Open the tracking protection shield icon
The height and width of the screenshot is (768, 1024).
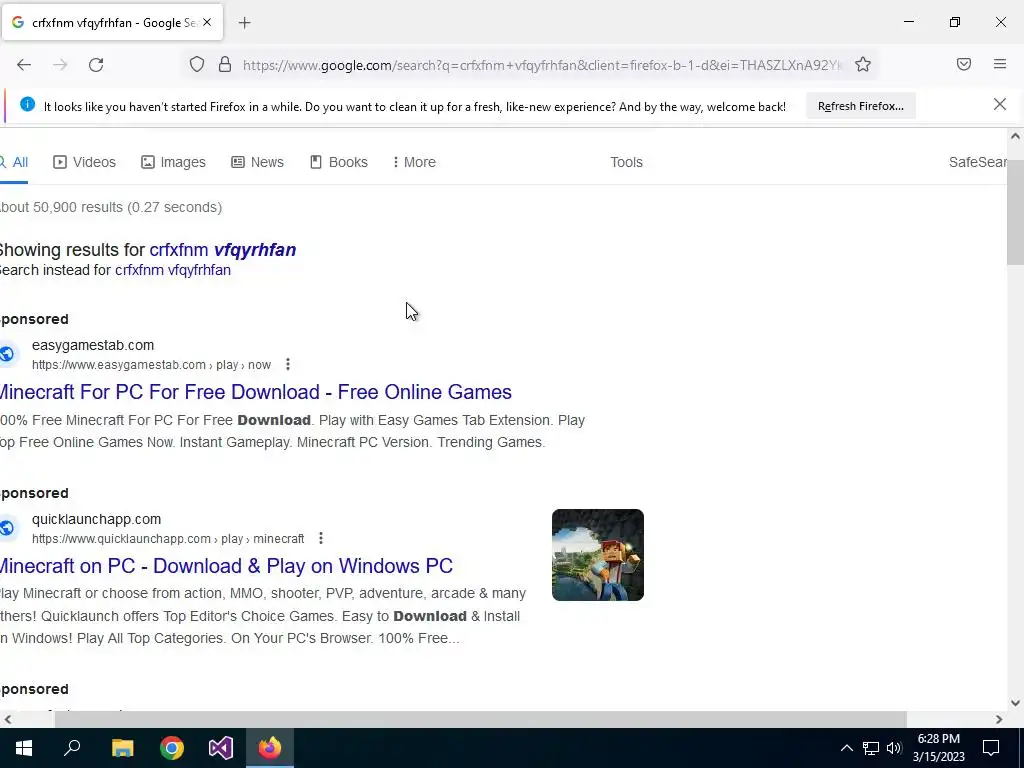point(197,65)
